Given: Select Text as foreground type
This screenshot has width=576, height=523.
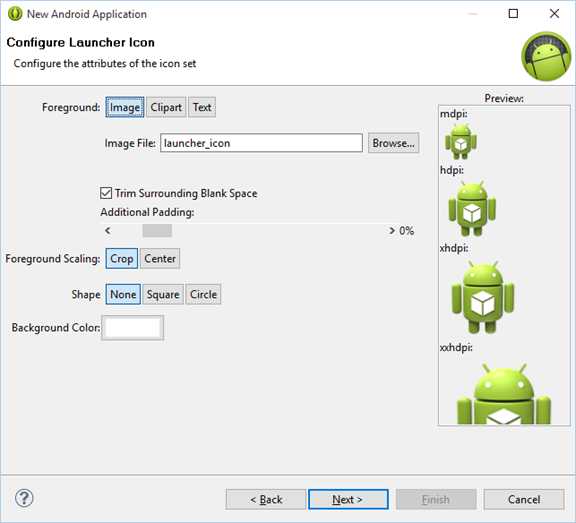Looking at the screenshot, I should (x=202, y=107).
